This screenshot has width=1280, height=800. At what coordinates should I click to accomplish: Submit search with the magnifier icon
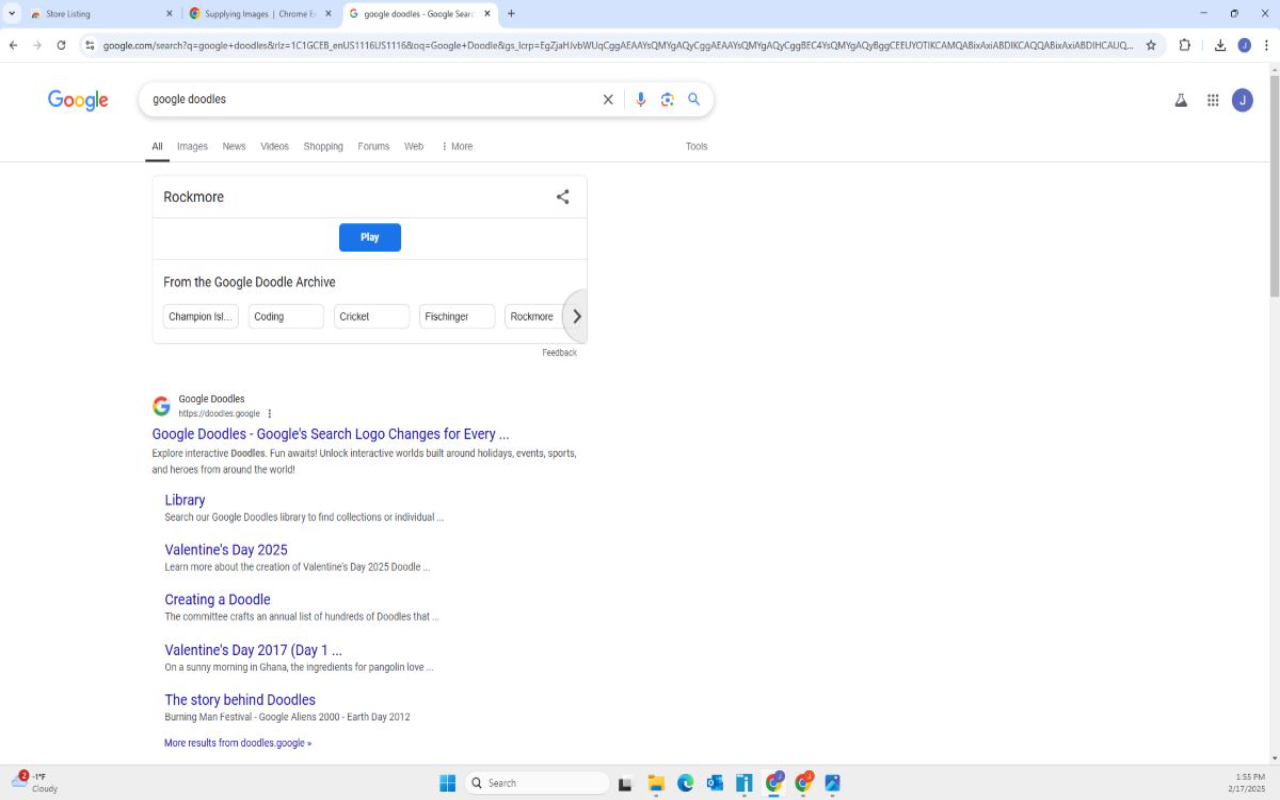(694, 99)
